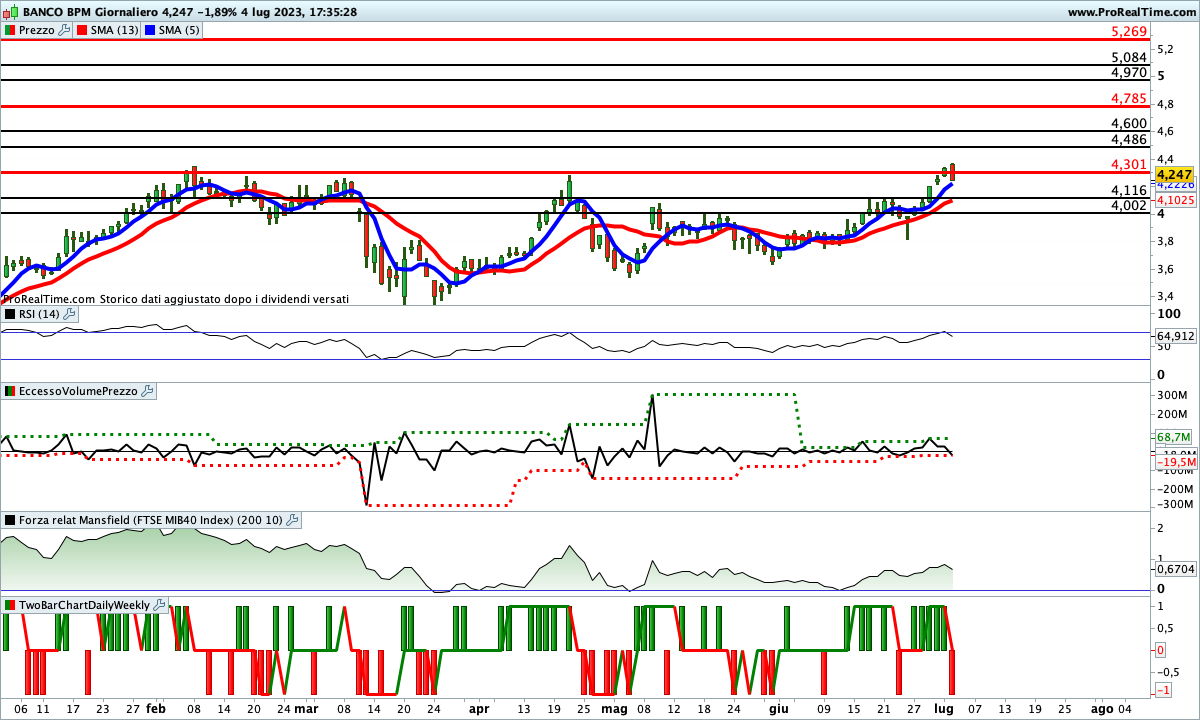Click the EccessoVolumePrezzo legend color icon
Image resolution: width=1200 pixels, height=720 pixels.
tap(10, 391)
